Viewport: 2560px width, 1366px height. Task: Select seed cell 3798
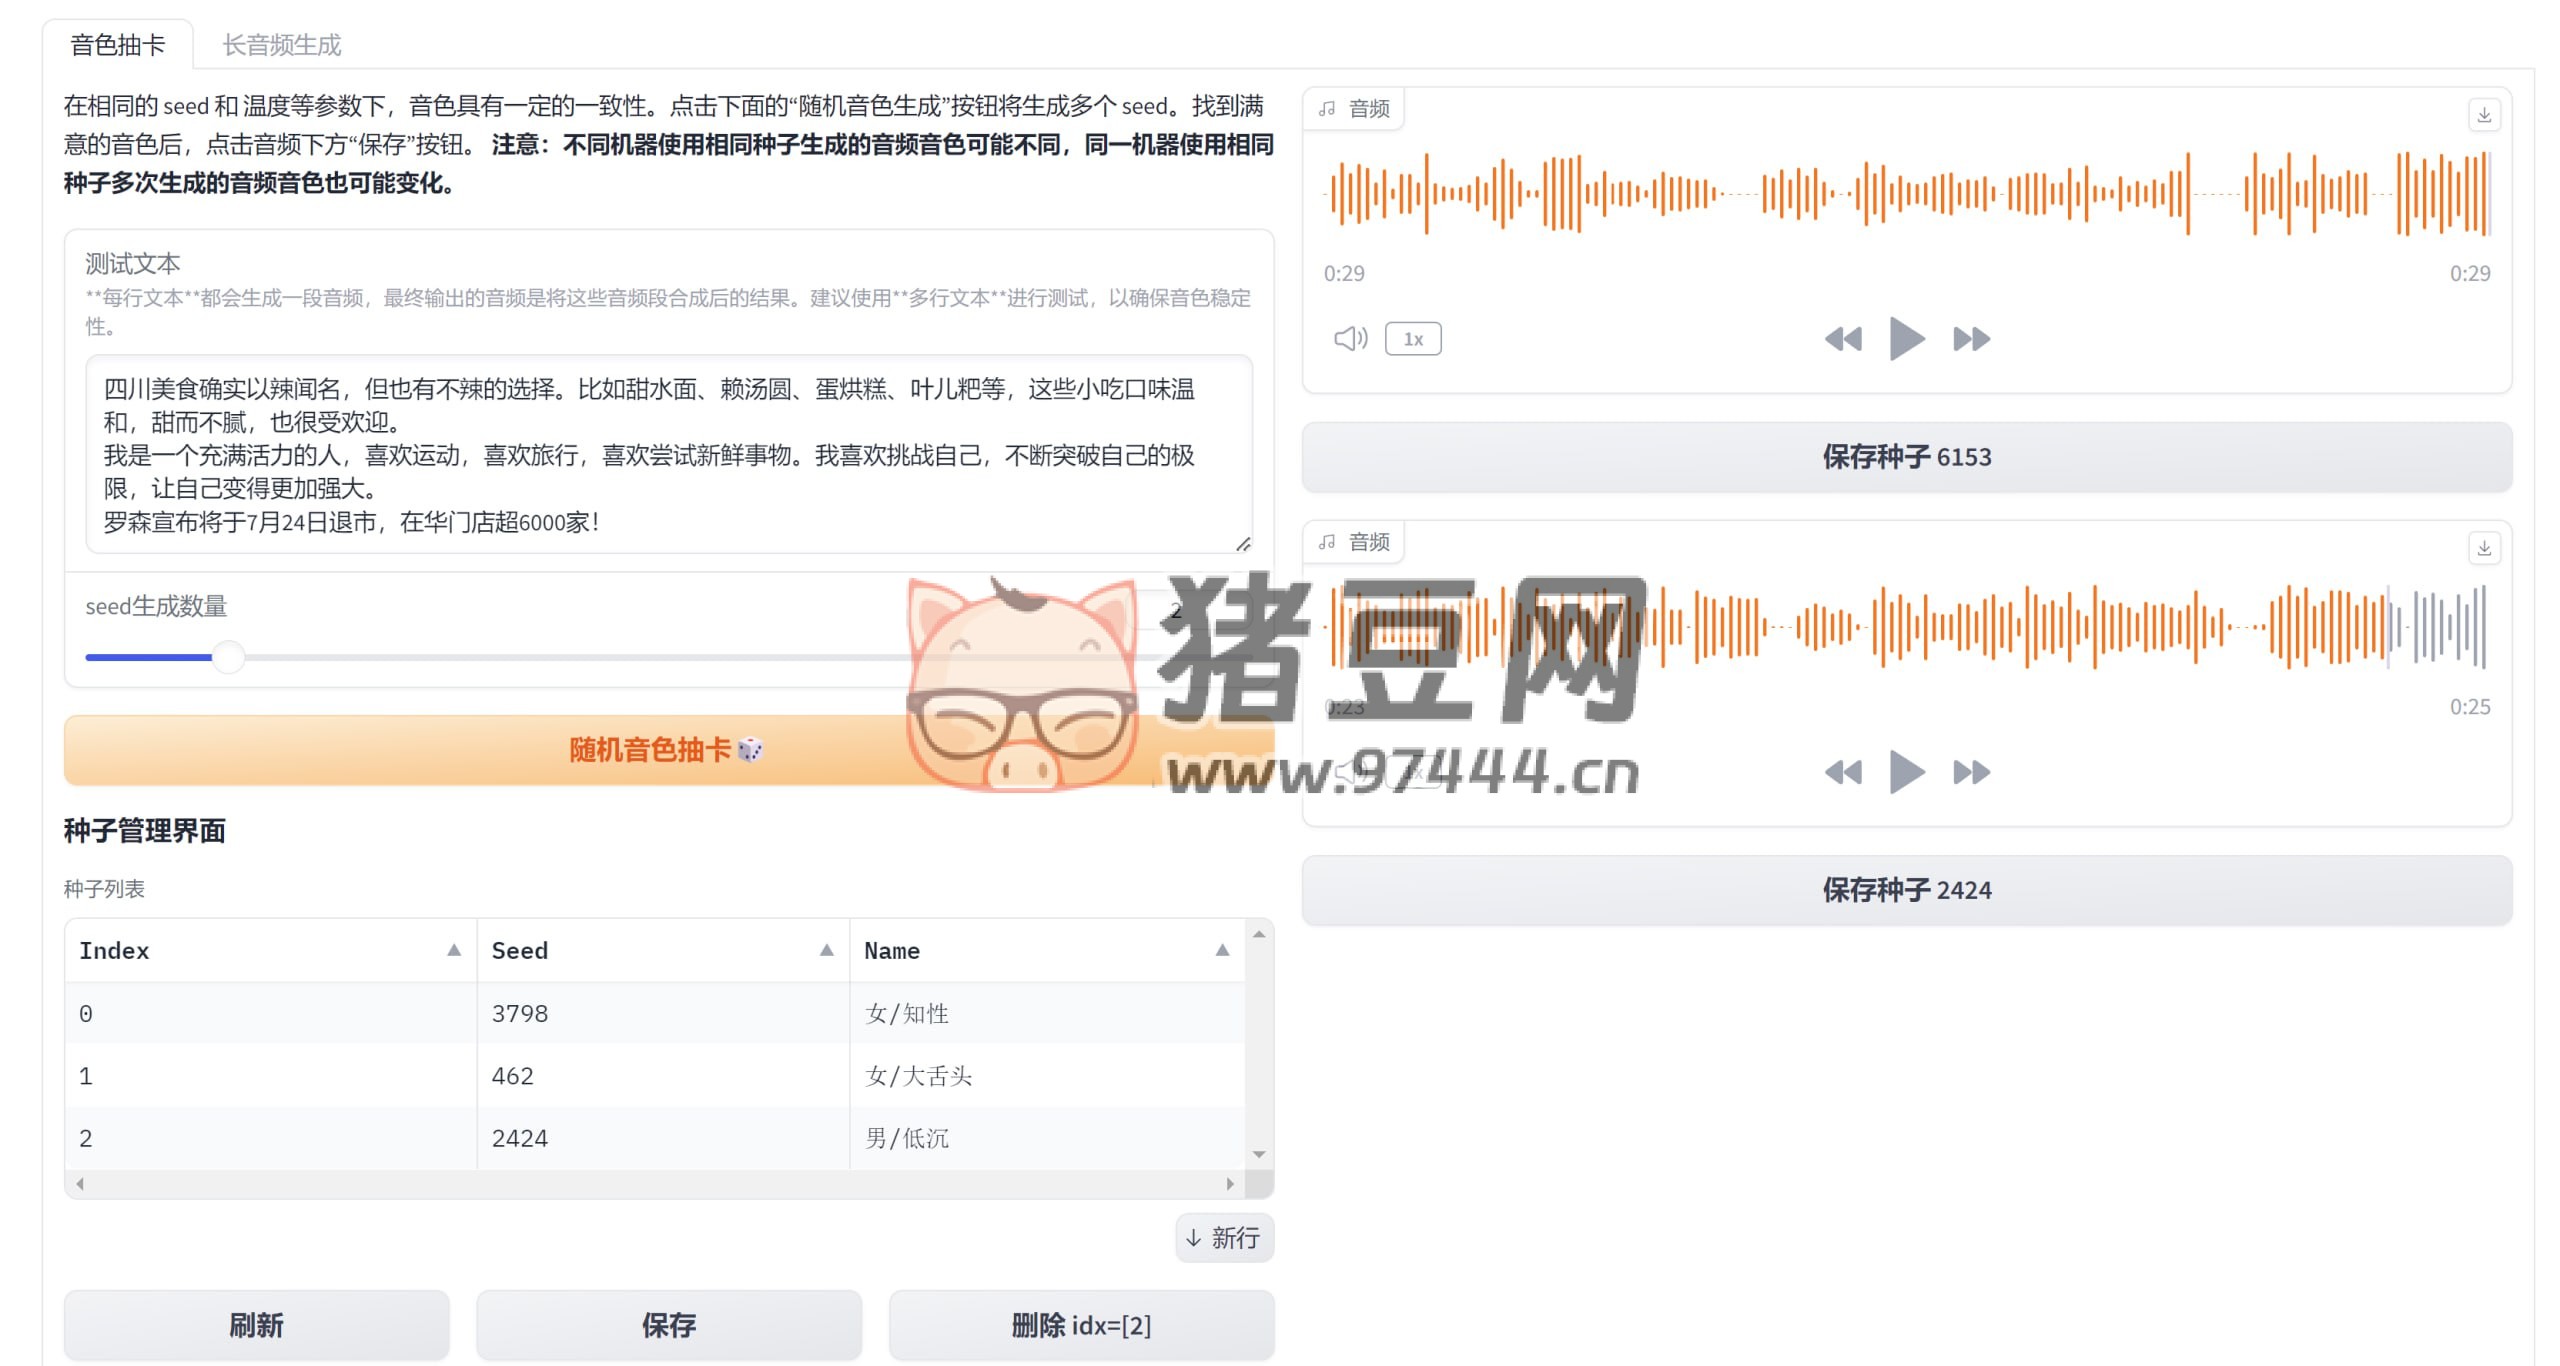click(x=663, y=1013)
